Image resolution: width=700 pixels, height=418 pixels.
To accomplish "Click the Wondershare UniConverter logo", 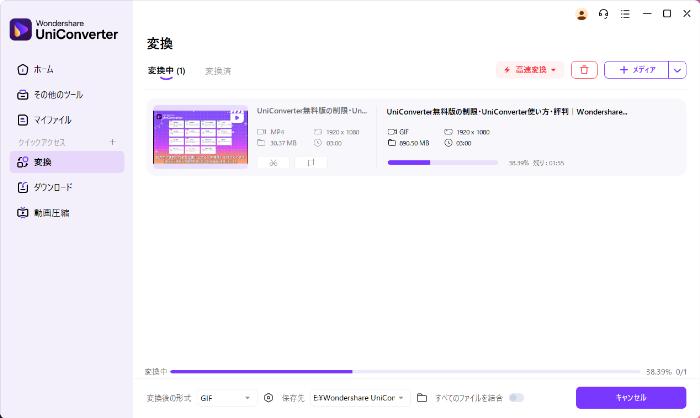I will [x=64, y=29].
